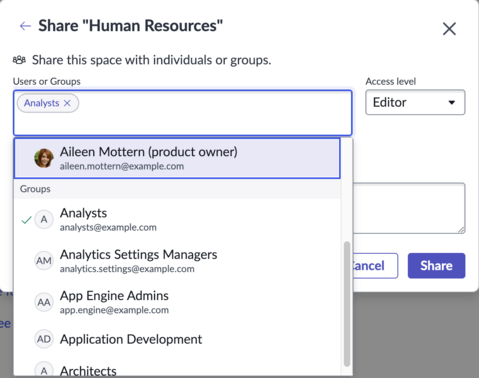The width and height of the screenshot is (479, 378).
Task: Click the green checkmark beside Analysts
Action: [x=26, y=220]
